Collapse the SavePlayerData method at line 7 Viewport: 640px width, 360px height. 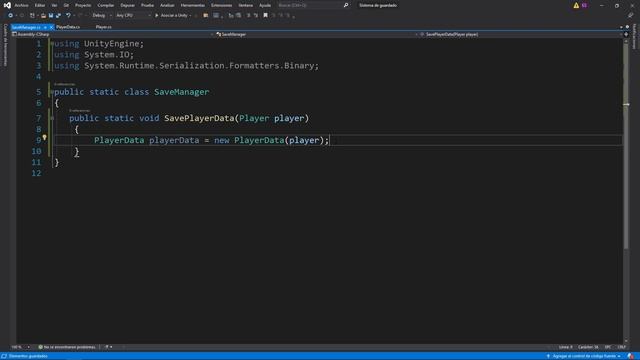52,118
